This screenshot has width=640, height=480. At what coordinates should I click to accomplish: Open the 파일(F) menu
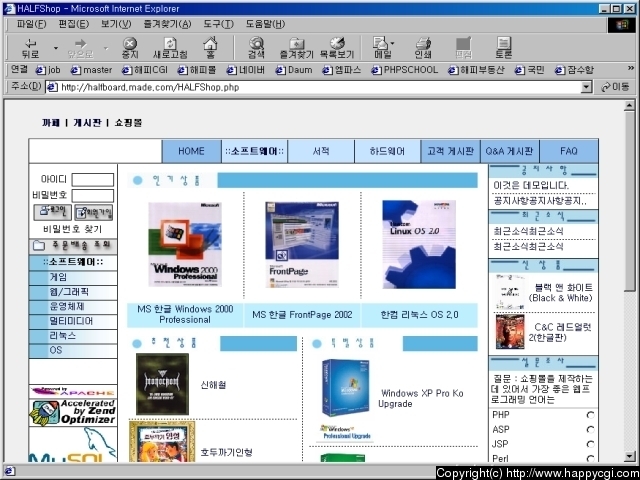(x=31, y=24)
